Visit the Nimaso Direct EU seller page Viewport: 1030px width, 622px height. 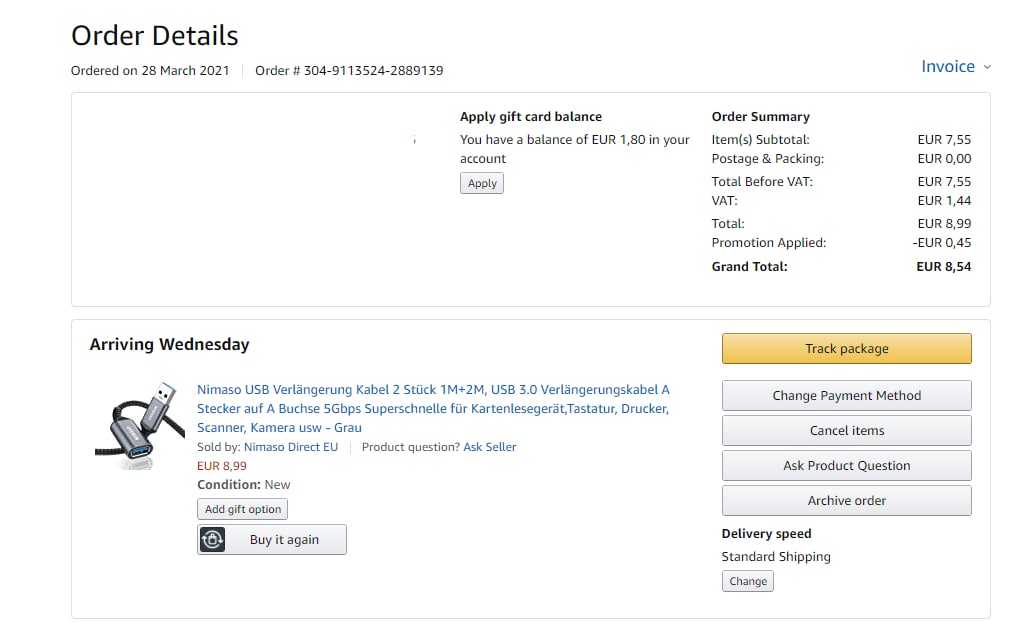click(291, 447)
